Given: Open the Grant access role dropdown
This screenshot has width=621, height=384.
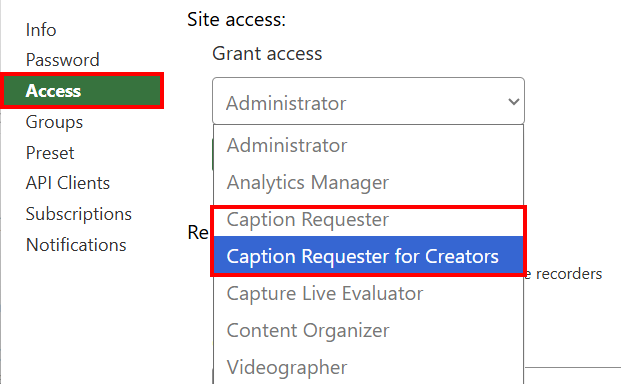Looking at the screenshot, I should [368, 101].
